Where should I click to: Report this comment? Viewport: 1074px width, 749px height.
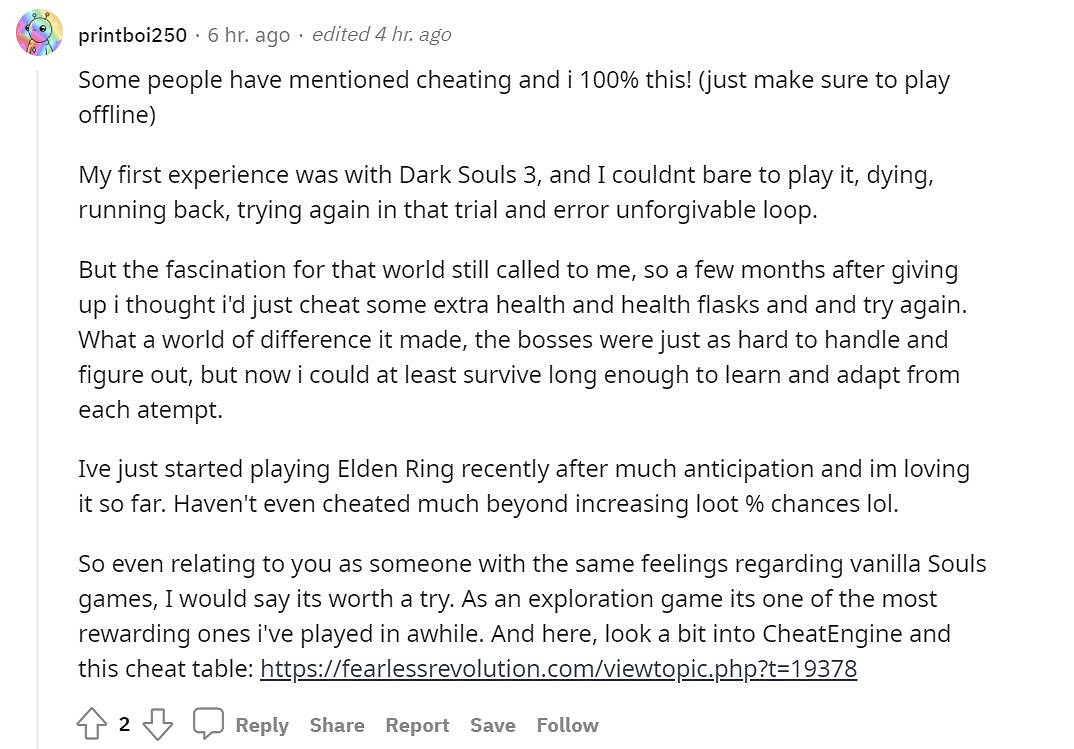click(417, 726)
